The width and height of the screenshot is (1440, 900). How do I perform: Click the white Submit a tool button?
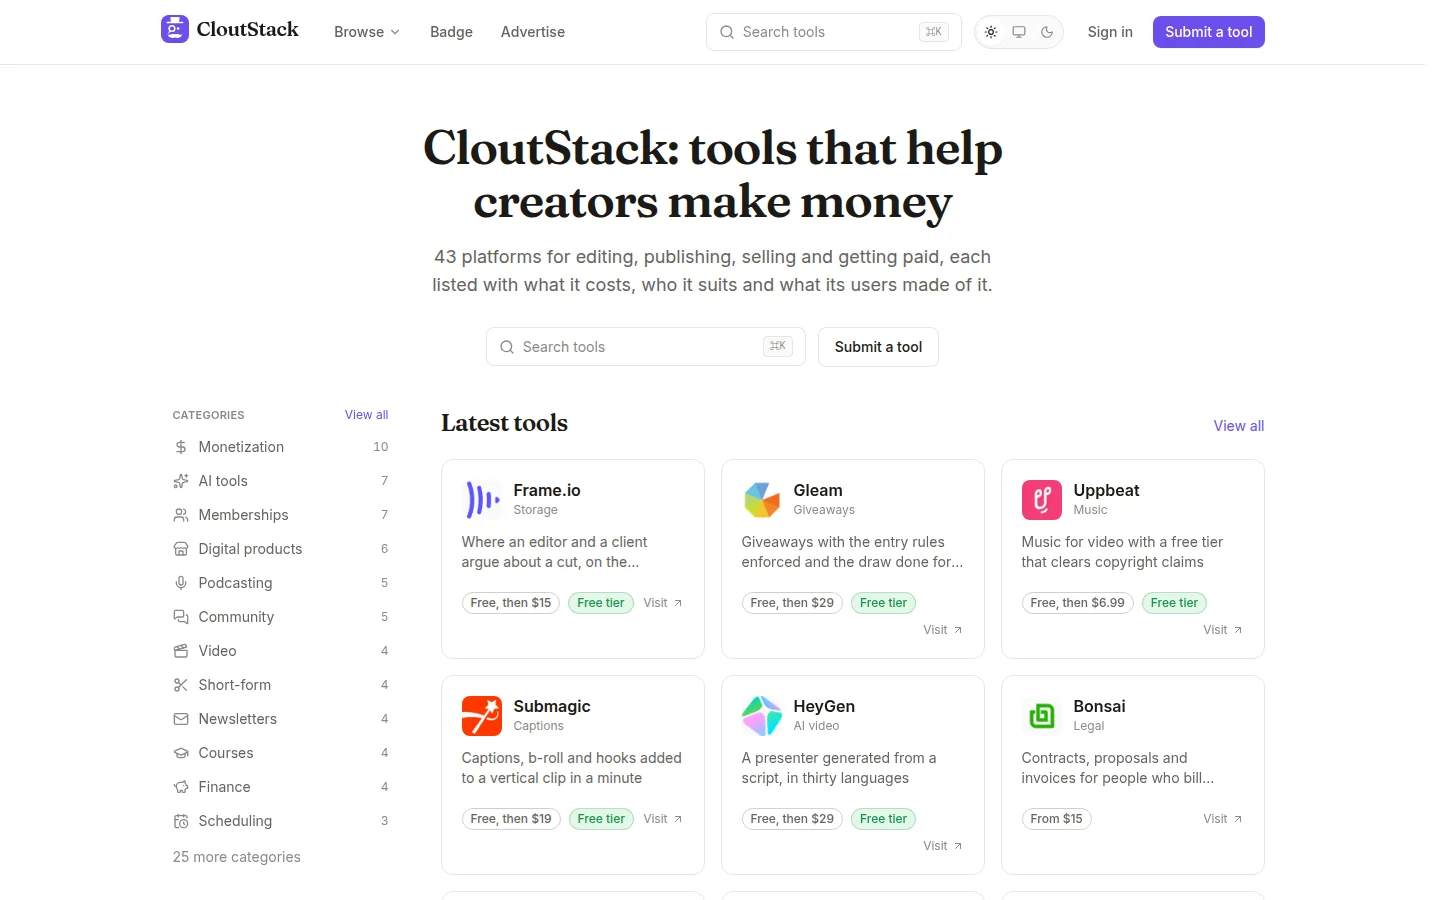(x=878, y=347)
